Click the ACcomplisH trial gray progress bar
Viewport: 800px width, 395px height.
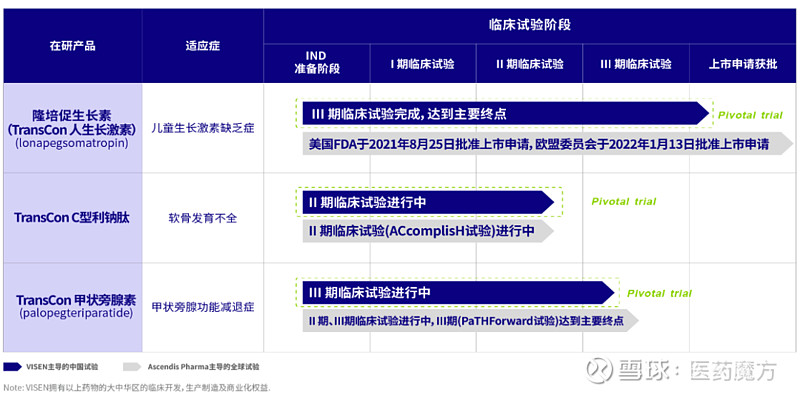(428, 231)
